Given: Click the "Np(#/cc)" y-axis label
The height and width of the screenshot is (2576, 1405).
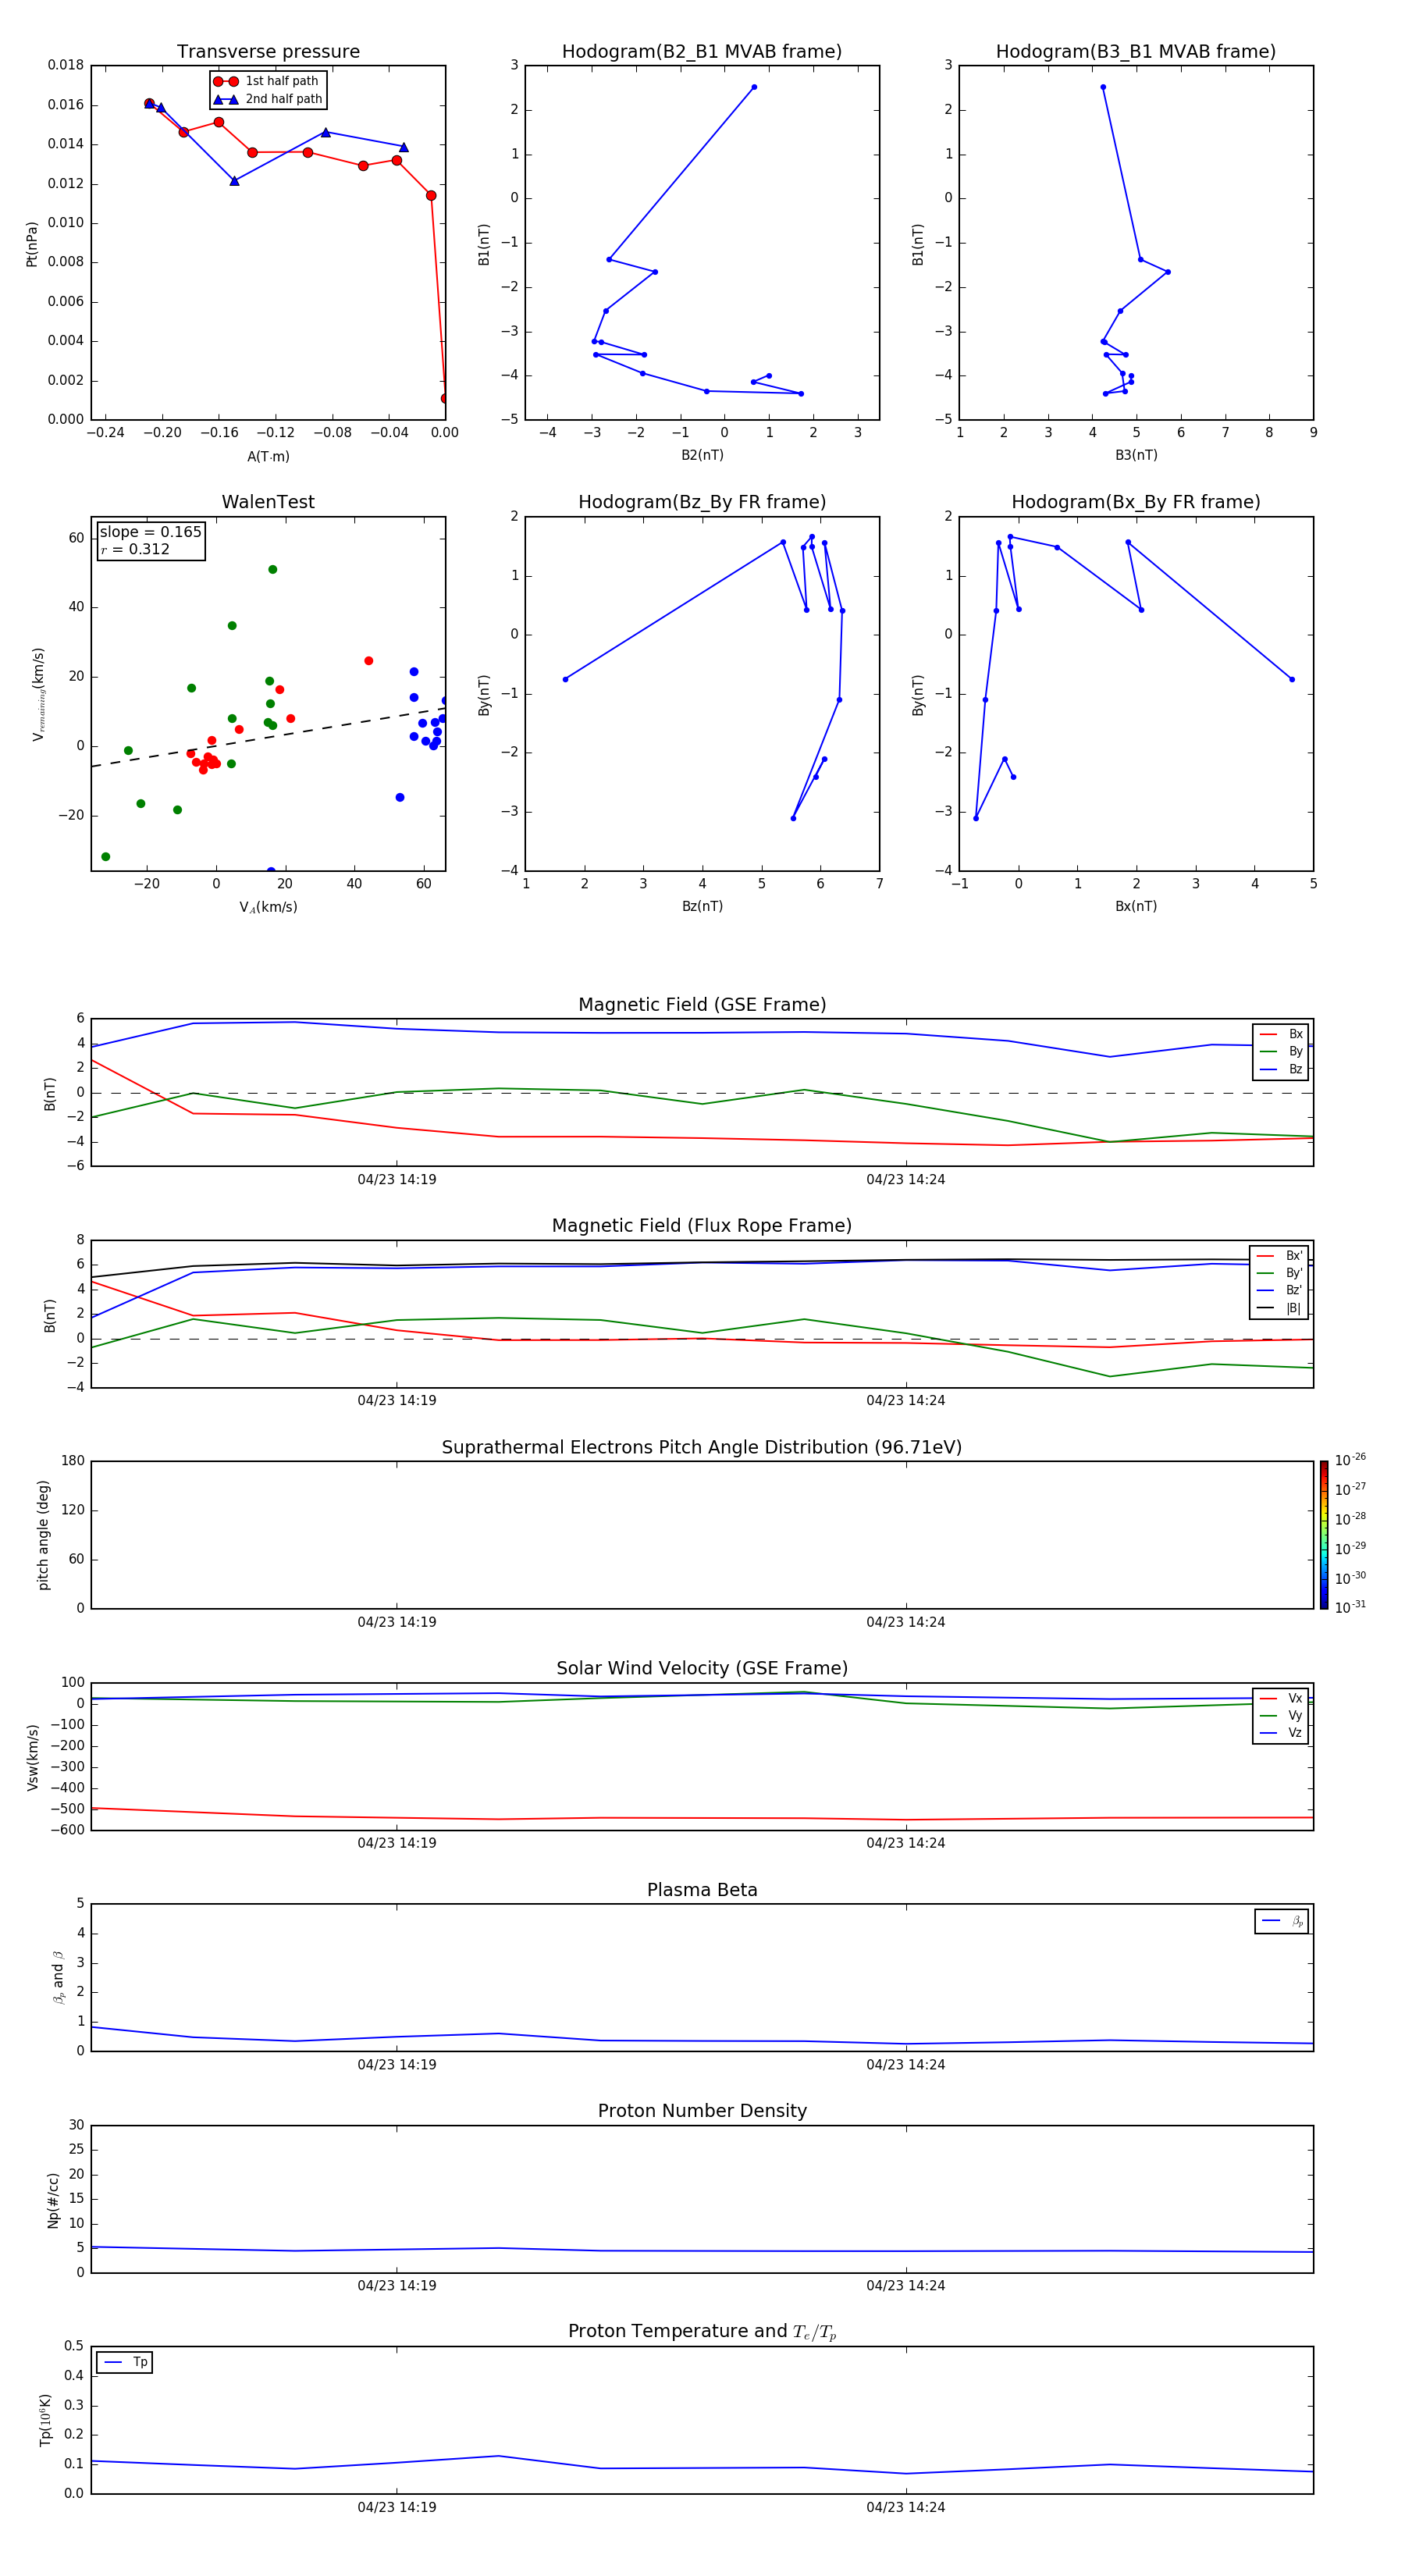Looking at the screenshot, I should 53,2200.
